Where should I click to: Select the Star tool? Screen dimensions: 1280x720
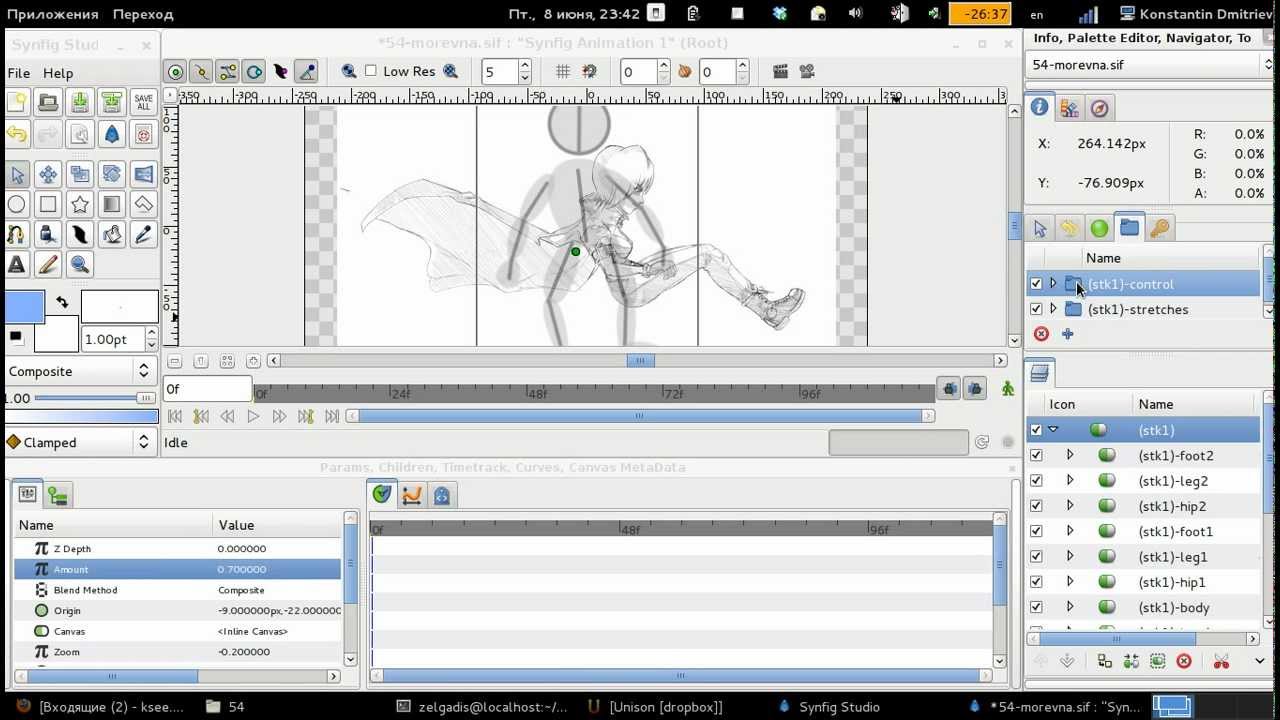pos(80,205)
